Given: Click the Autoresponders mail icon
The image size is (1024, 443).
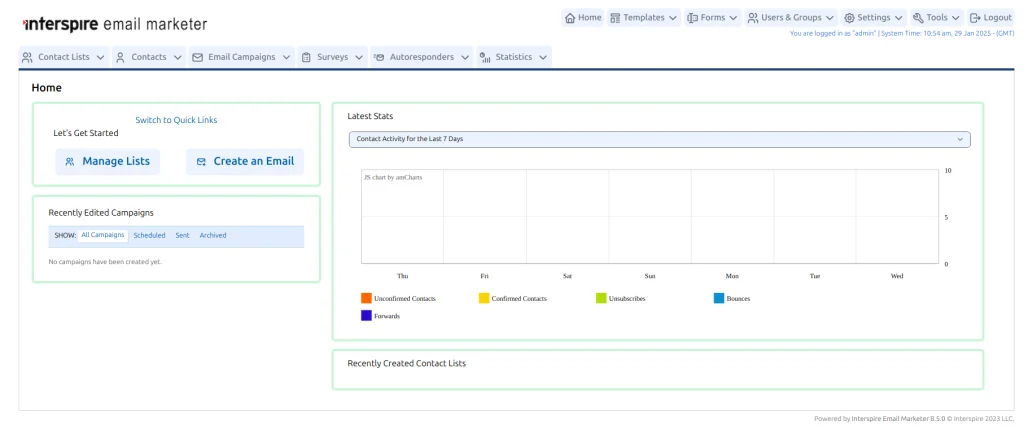Looking at the screenshot, I should point(379,57).
